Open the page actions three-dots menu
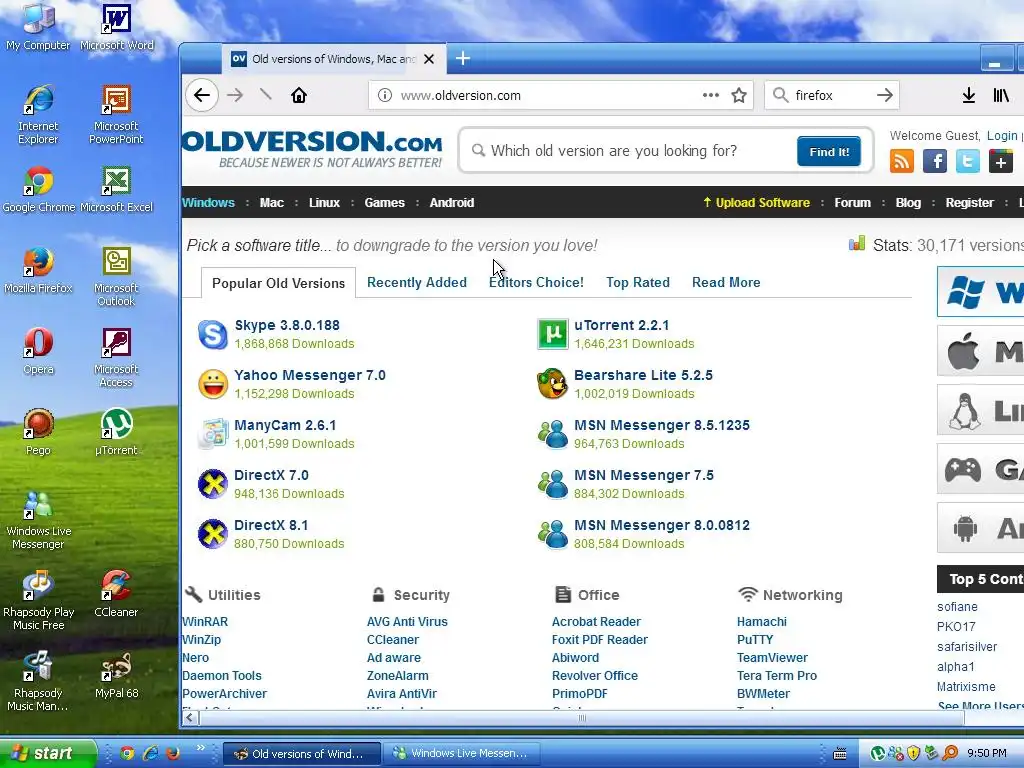Screen dimensions: 1024x768 pos(711,95)
